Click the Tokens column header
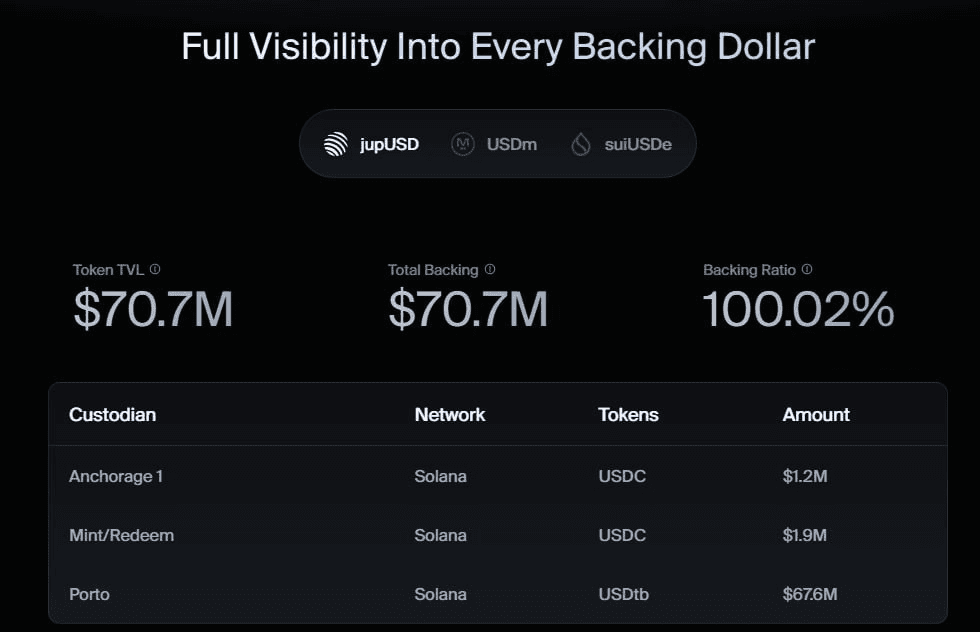 coord(628,414)
